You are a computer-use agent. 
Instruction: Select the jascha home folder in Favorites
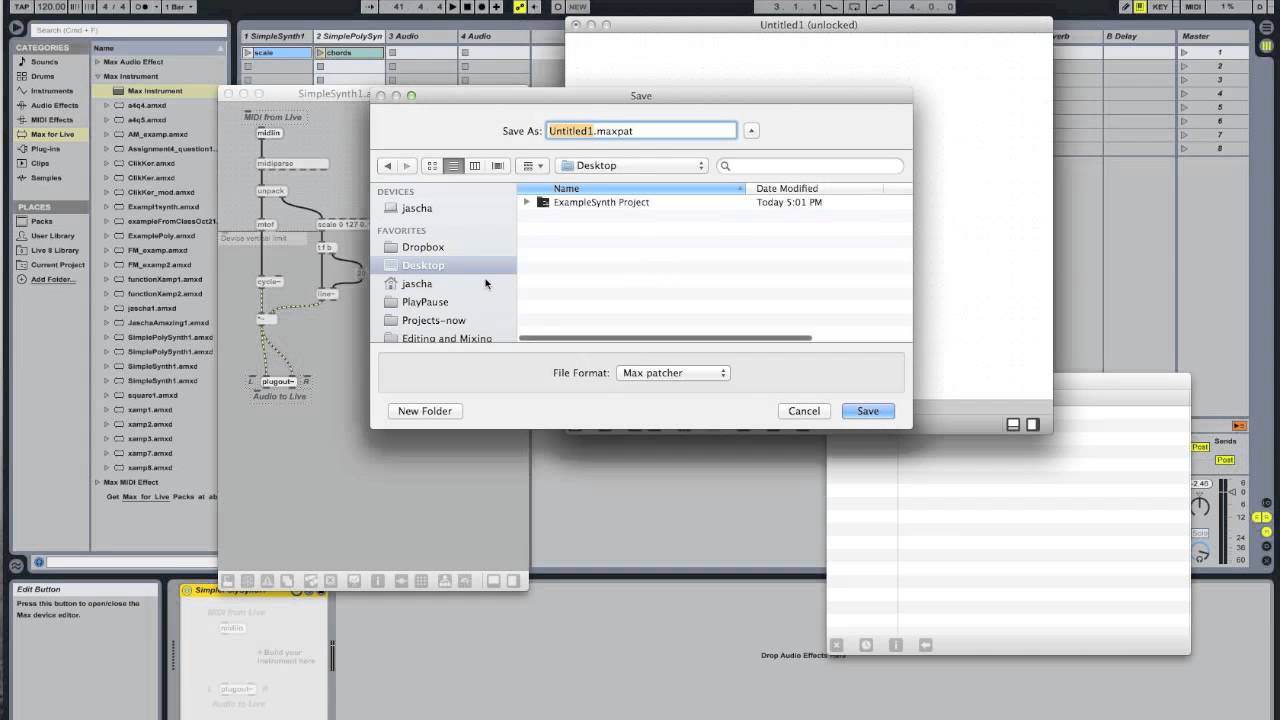[x=417, y=284]
